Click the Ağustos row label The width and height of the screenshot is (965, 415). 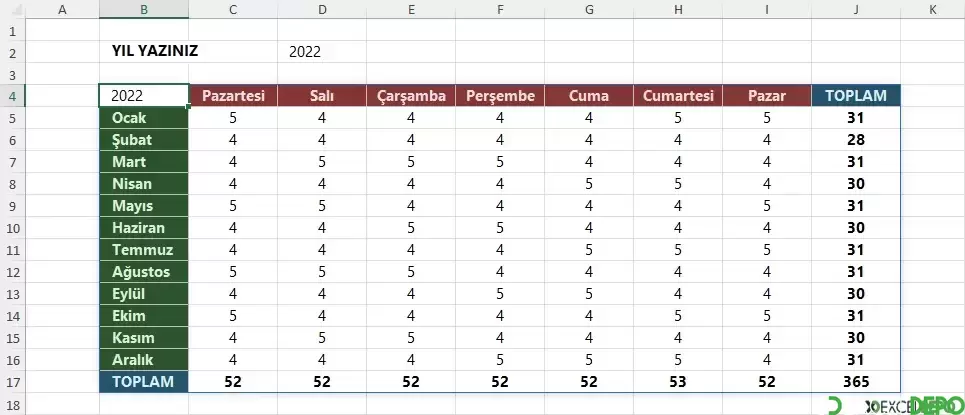(143, 272)
